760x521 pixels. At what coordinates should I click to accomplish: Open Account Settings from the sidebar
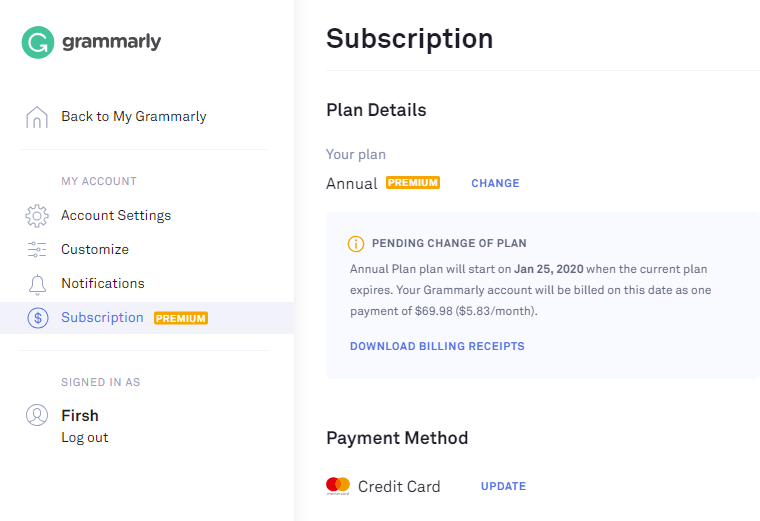coord(116,215)
